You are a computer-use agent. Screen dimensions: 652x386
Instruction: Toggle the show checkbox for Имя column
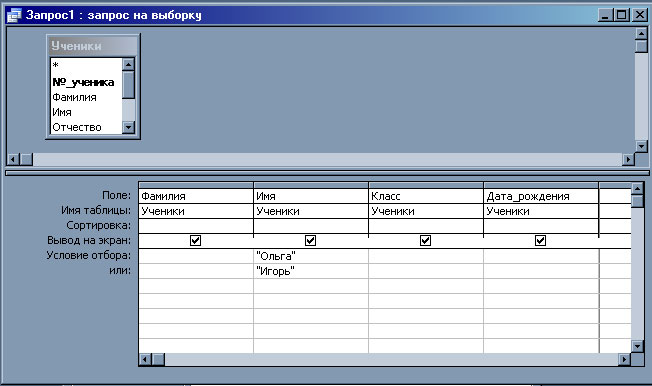click(311, 240)
